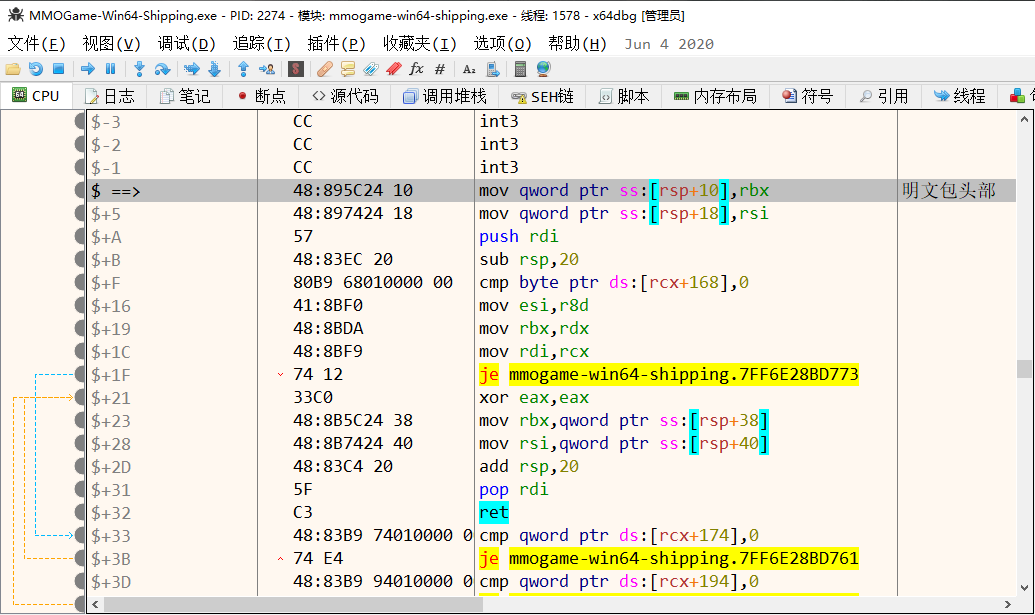Open the 插件(P) menu
1035x615 pixels.
[337, 44]
